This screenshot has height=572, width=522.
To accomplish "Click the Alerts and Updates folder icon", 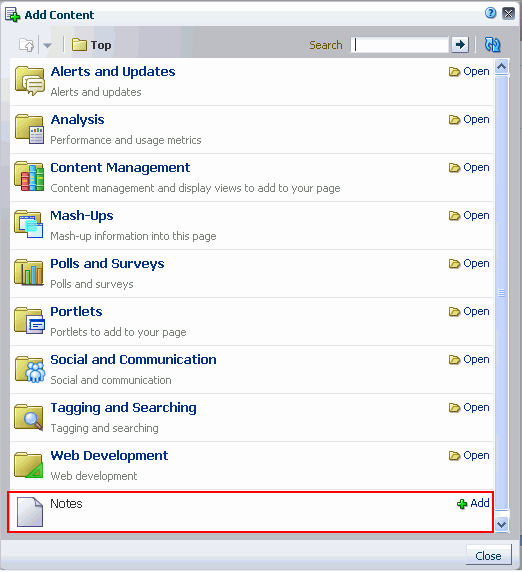I will 30,81.
